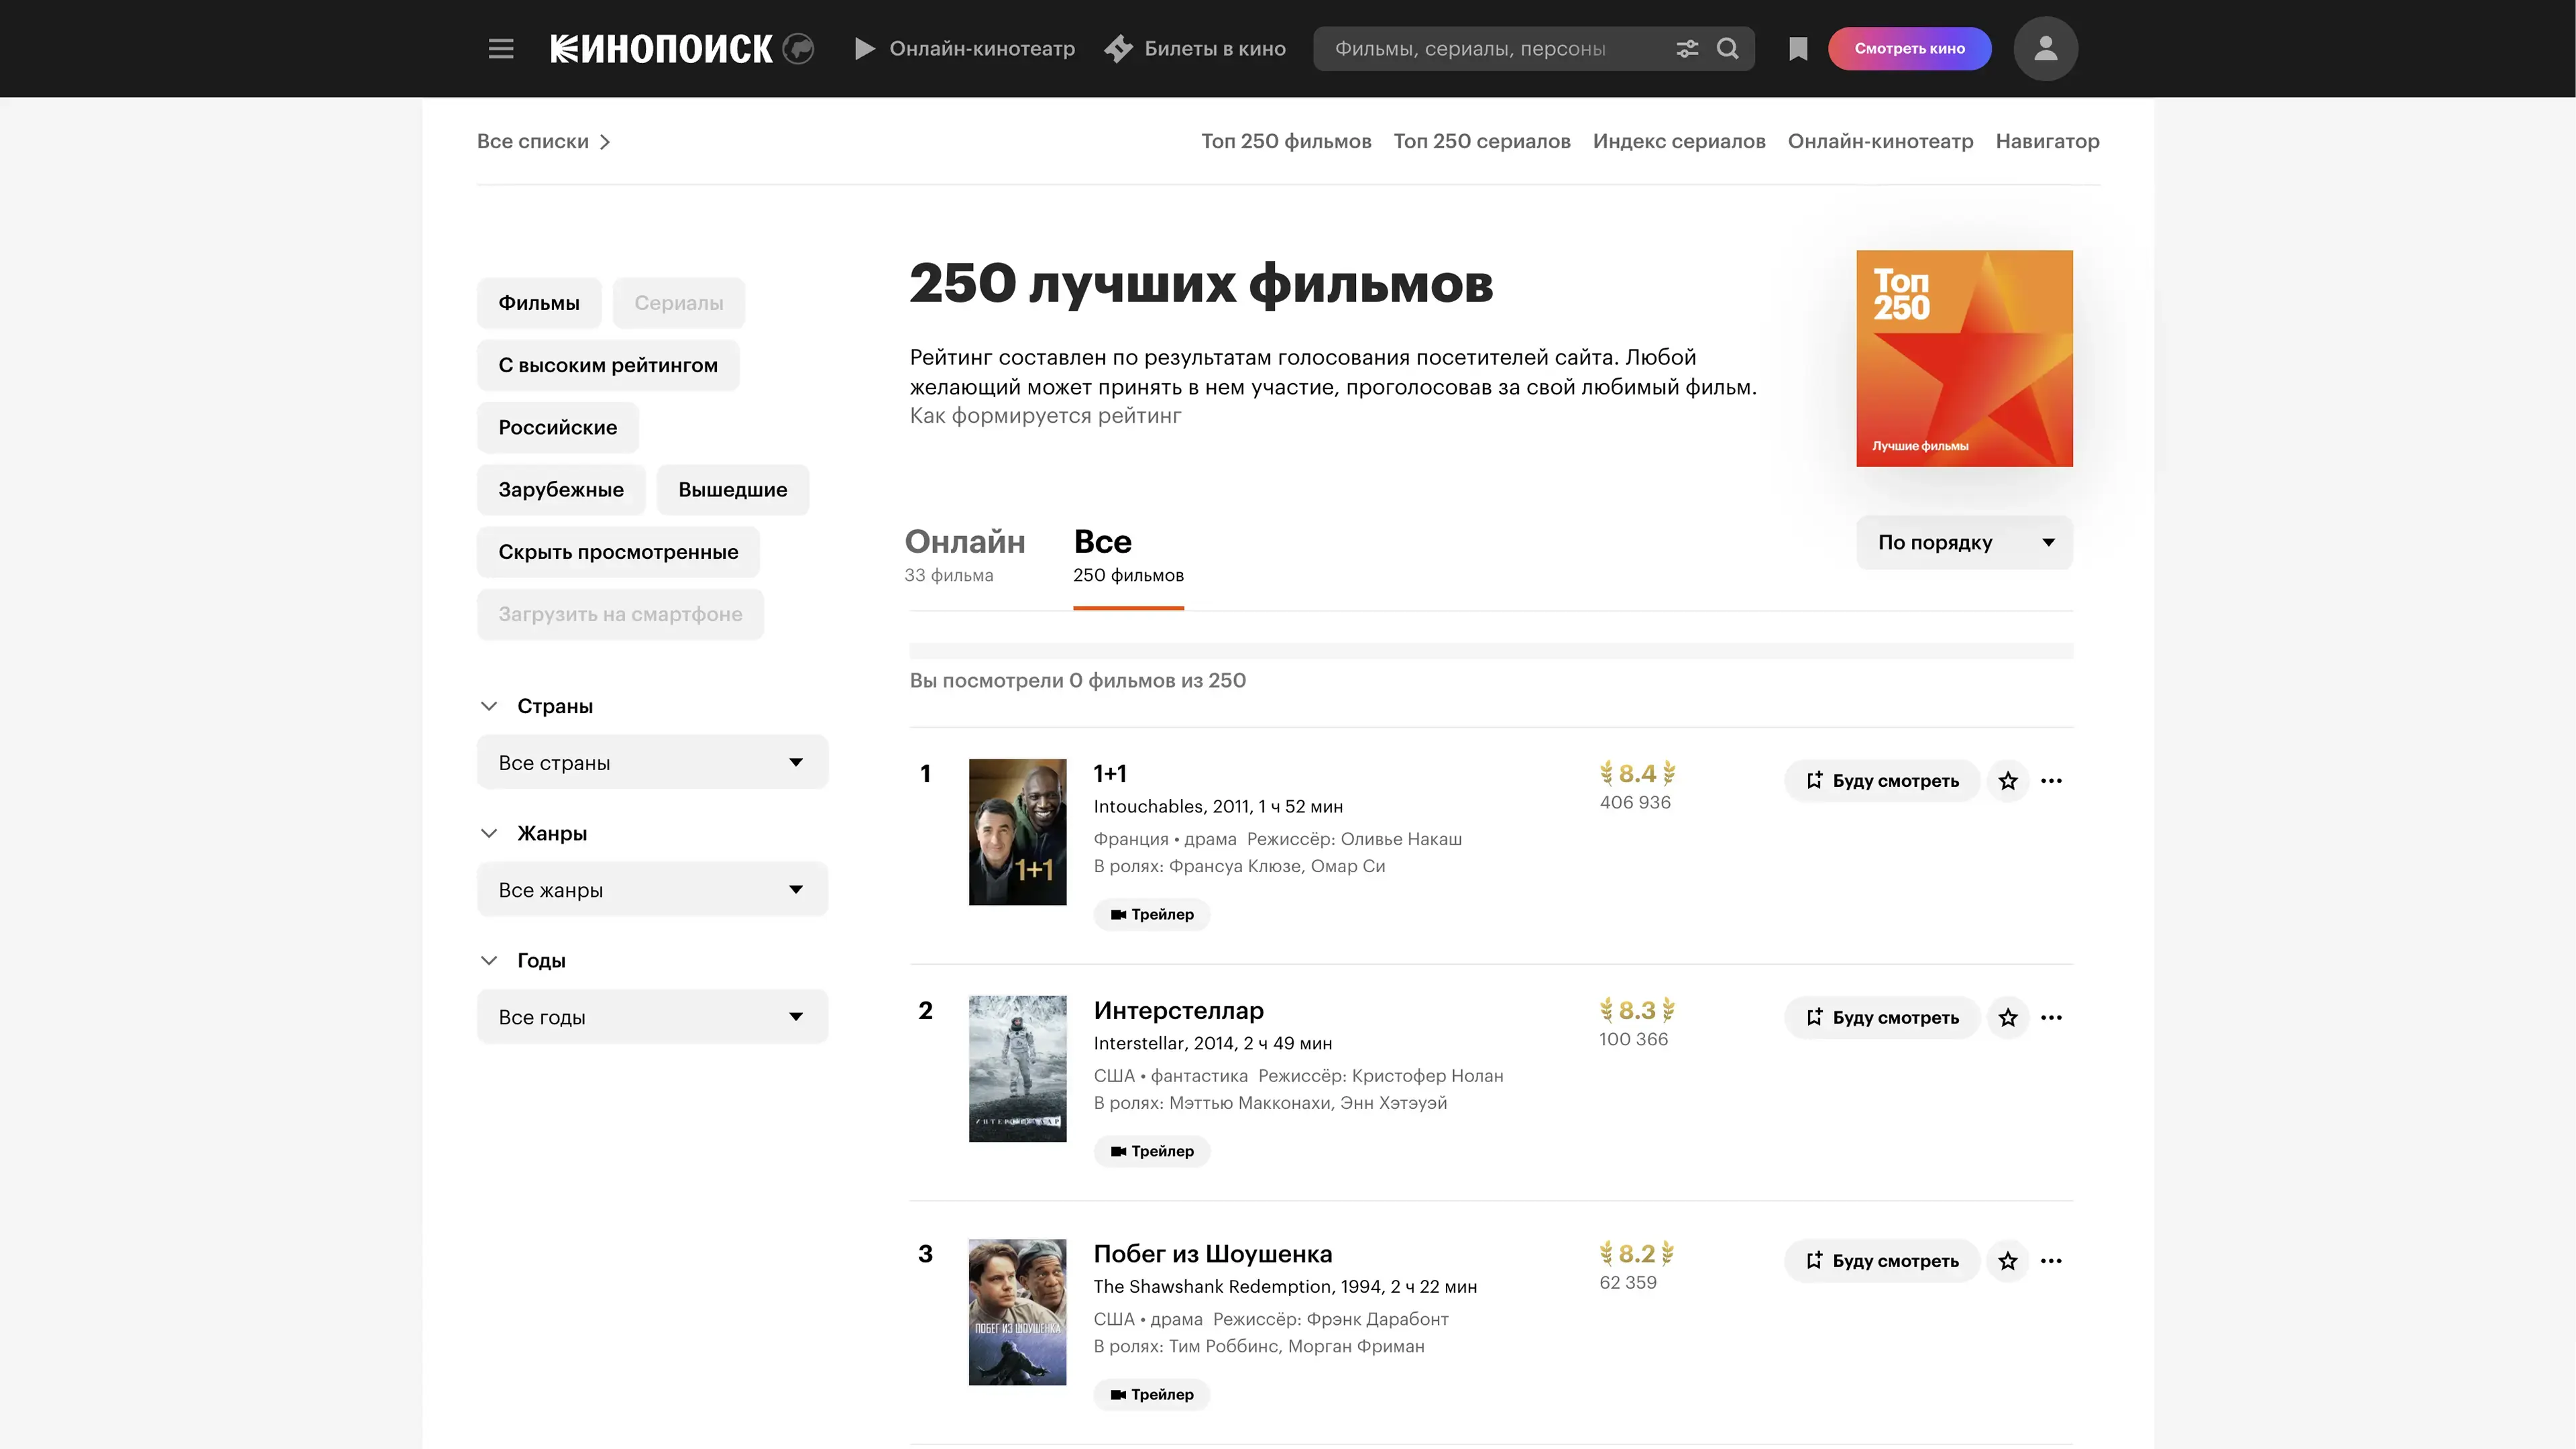2576x1449 pixels.
Task: Enable С высоким рейтингом filter
Action: click(608, 365)
